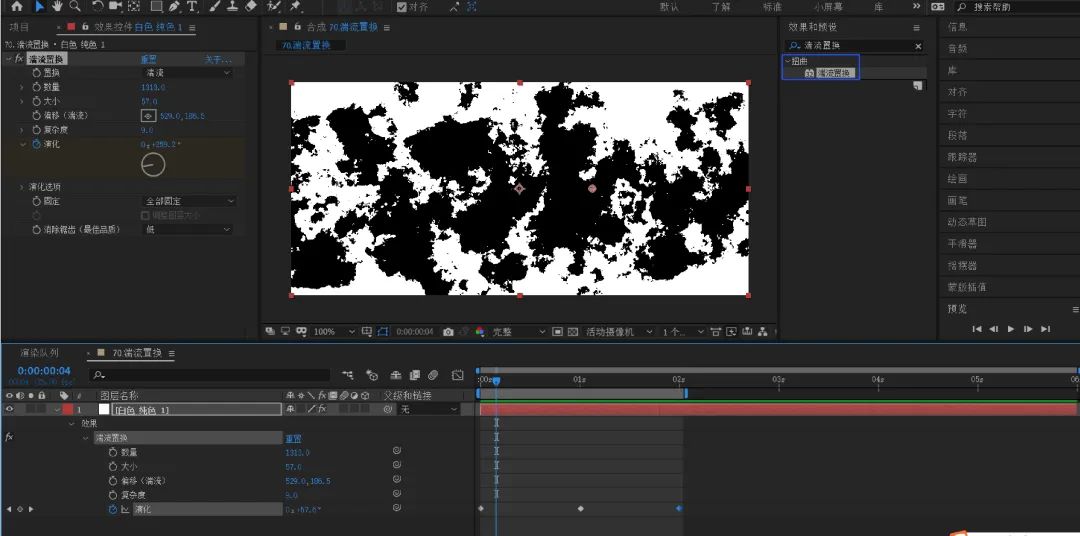Screen dimensions: 1080x536
Task: Toggle the 演化 stopwatch in Effect Controls
Action: [x=37, y=144]
